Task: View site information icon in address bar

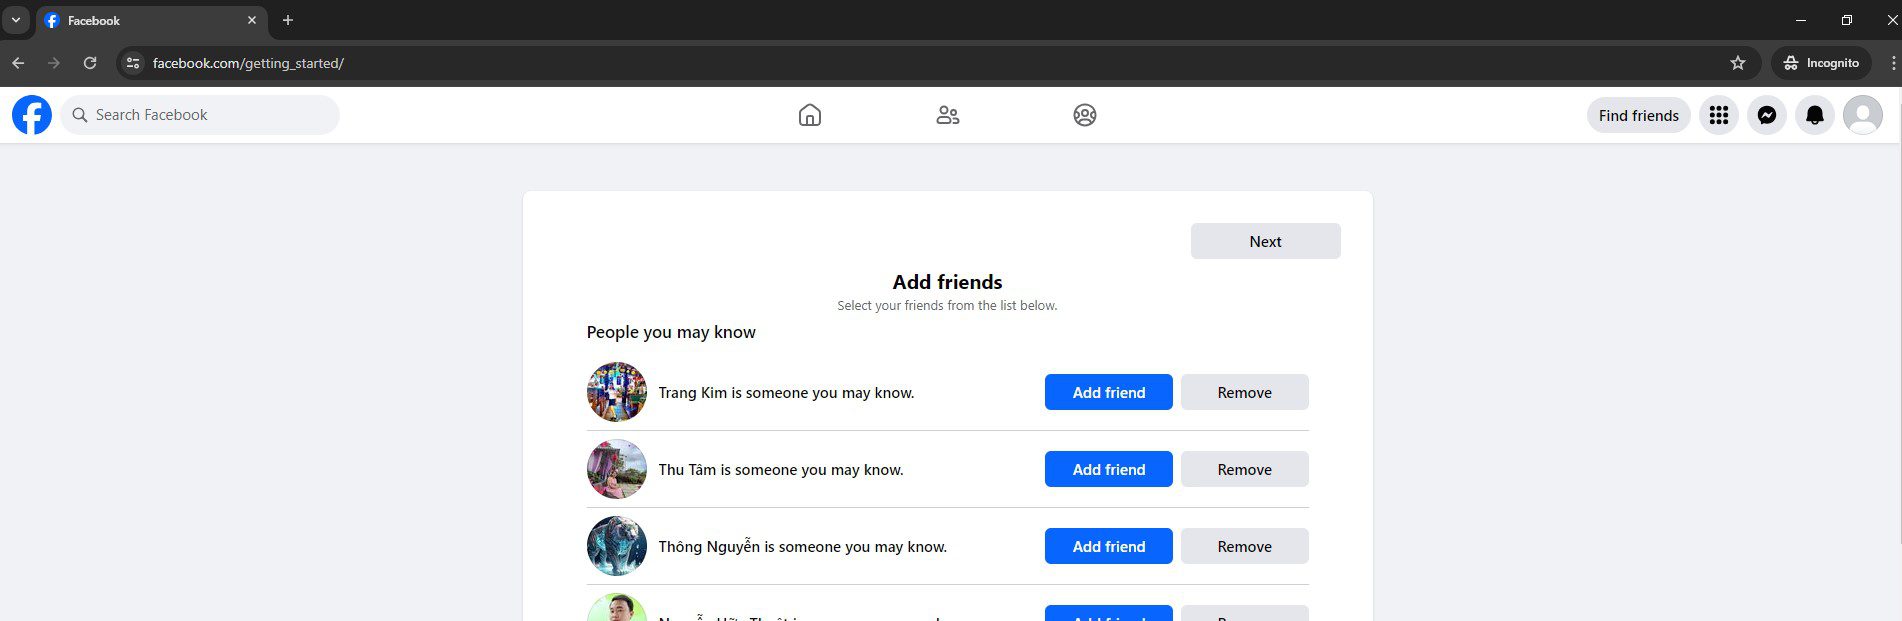Action: [x=133, y=63]
